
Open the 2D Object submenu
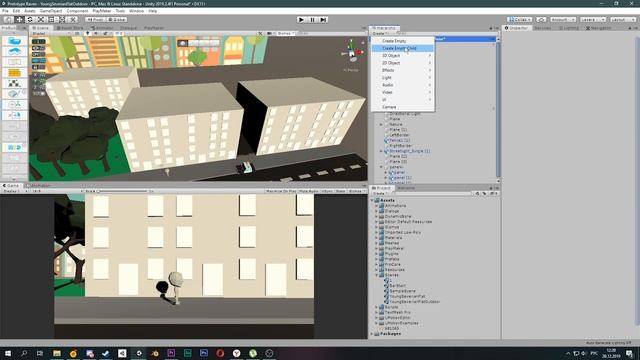point(402,63)
